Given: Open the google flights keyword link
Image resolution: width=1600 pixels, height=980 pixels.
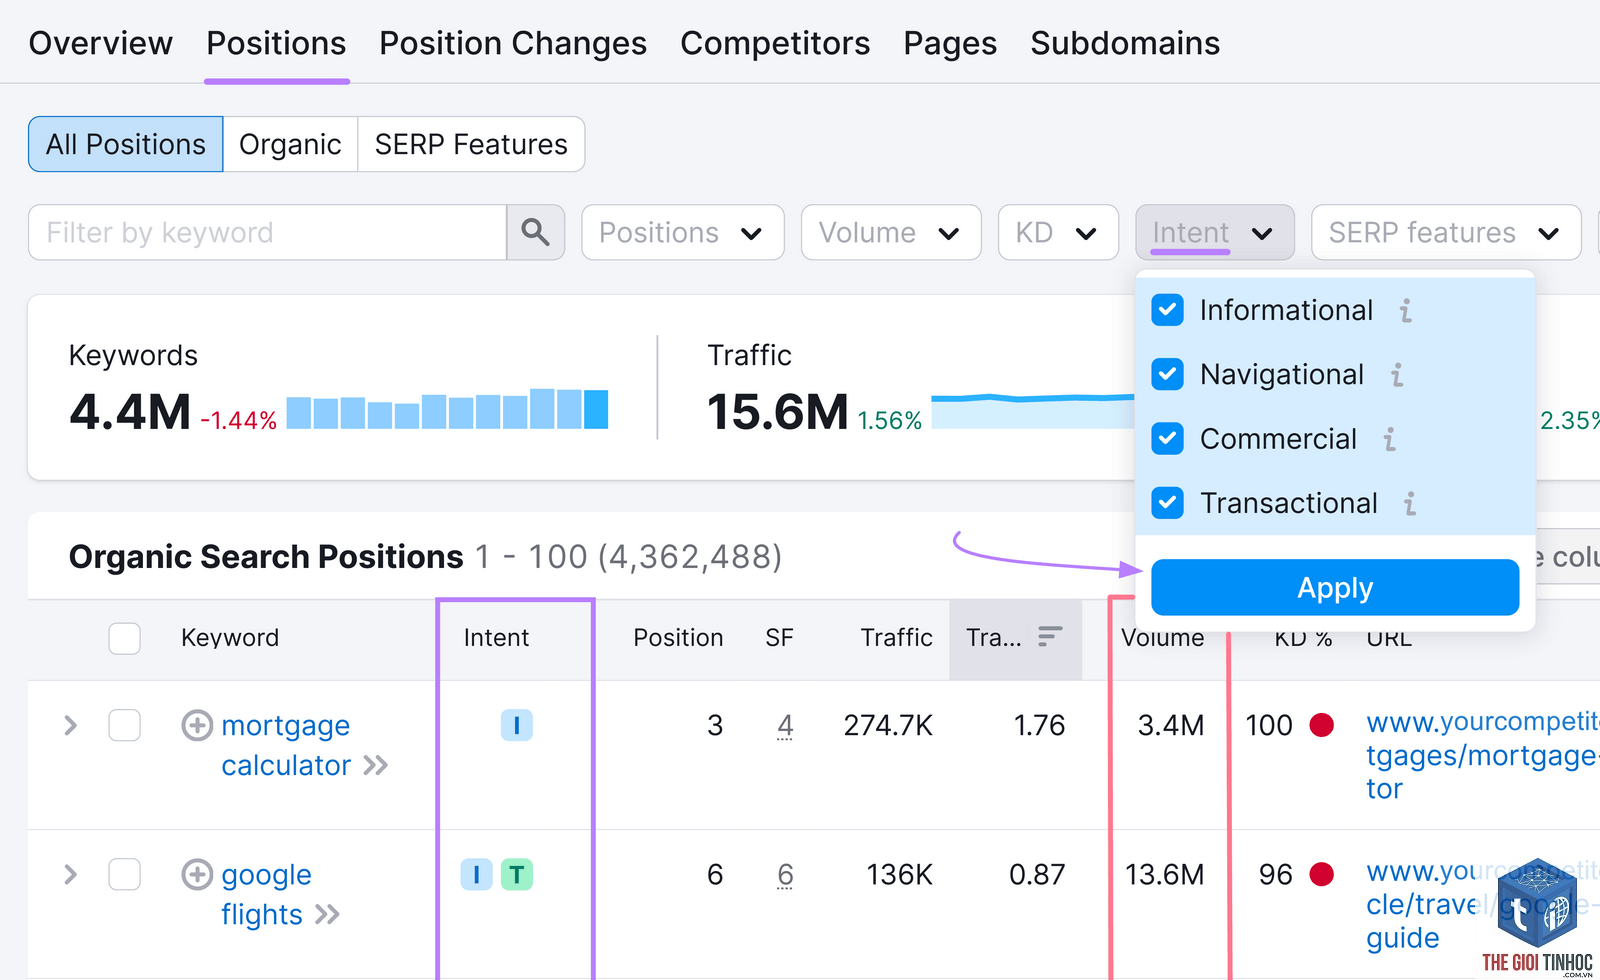Looking at the screenshot, I should [266, 895].
